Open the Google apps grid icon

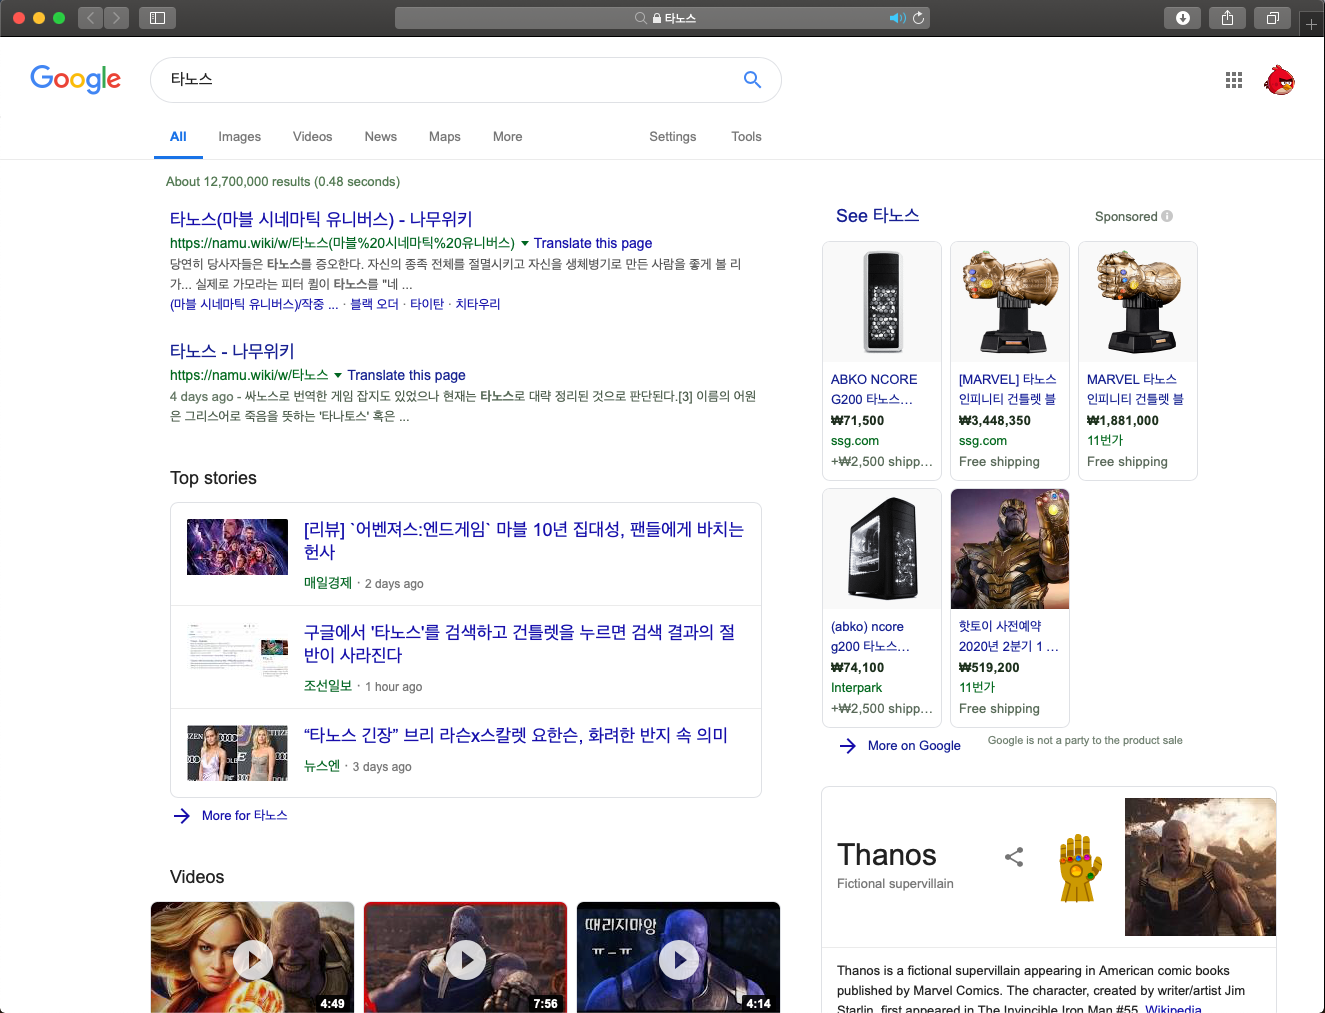(1234, 80)
